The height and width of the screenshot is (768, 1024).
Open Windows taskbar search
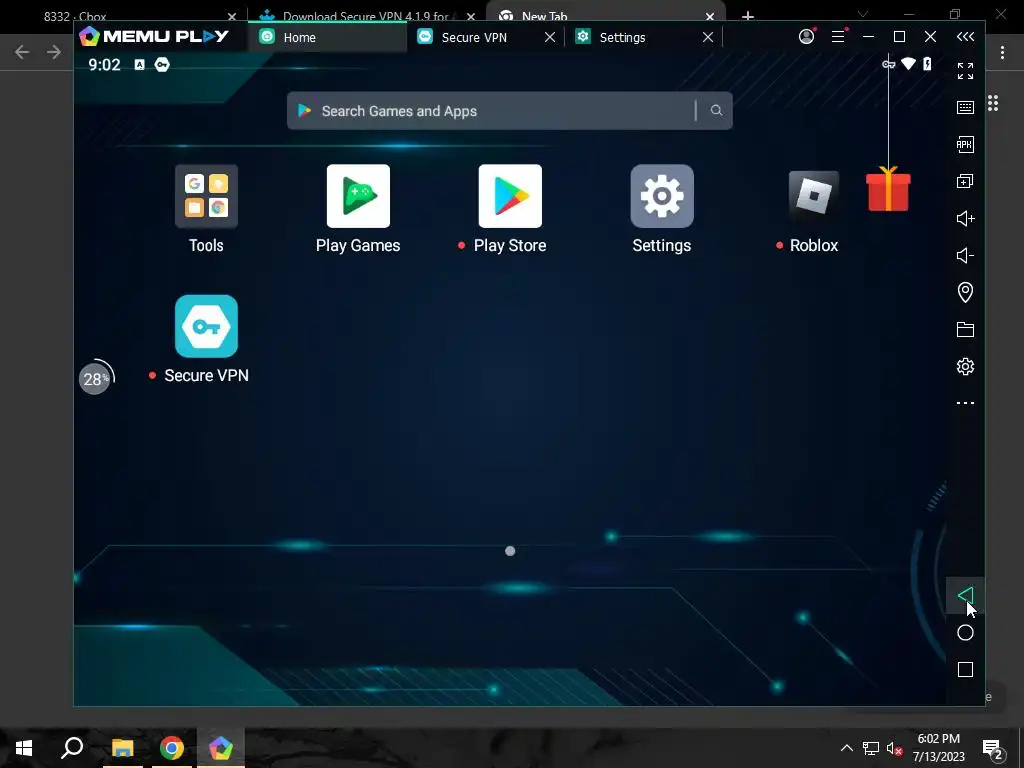[72, 748]
